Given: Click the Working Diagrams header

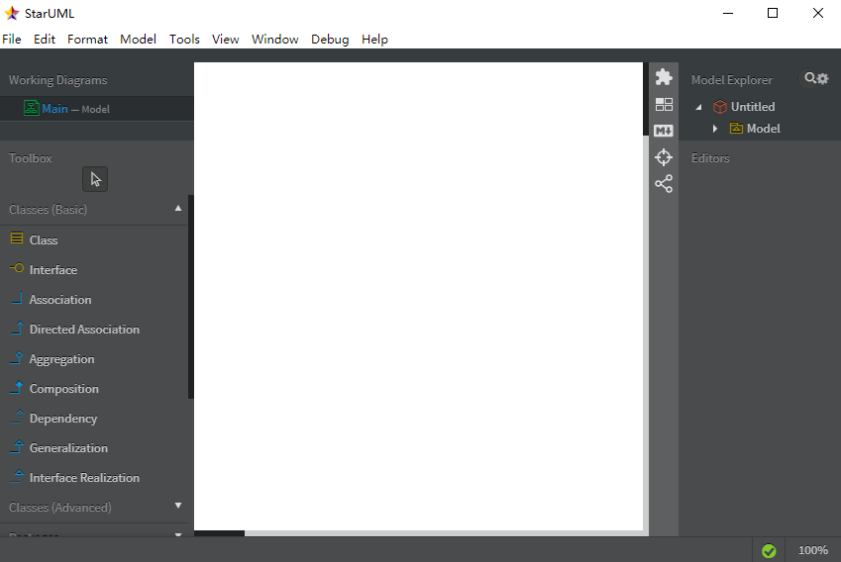Looking at the screenshot, I should [x=58, y=80].
